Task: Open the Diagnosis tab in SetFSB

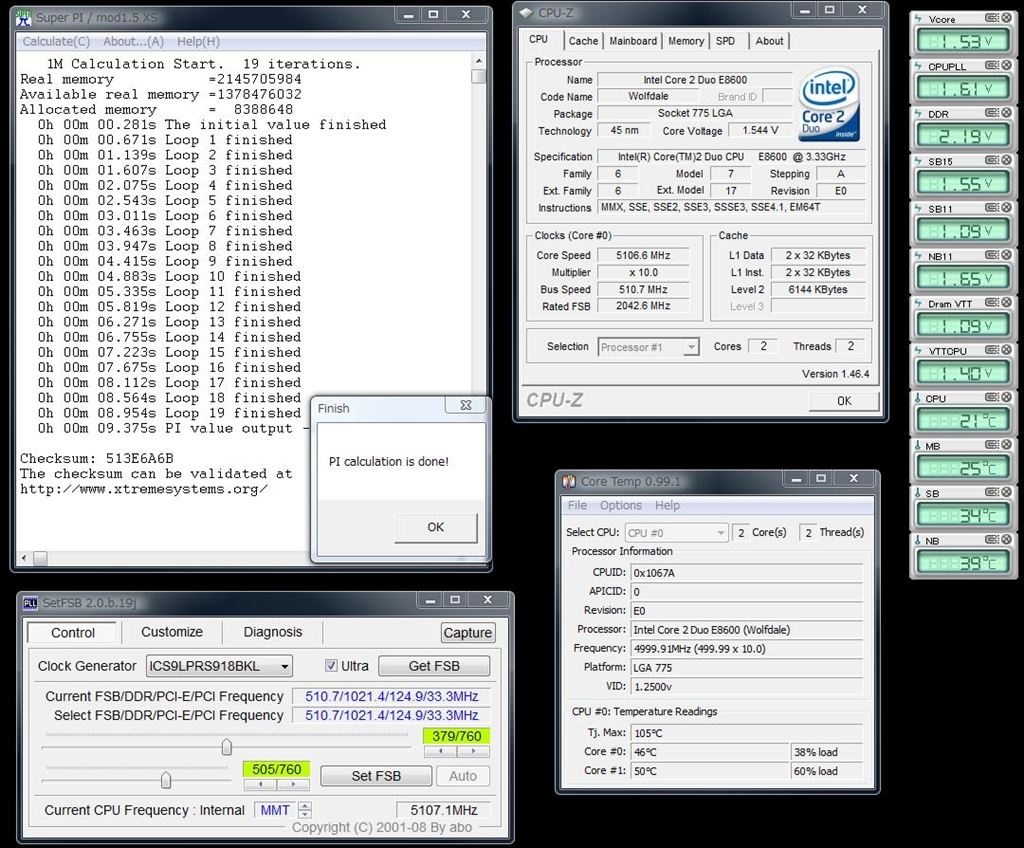Action: point(272,632)
